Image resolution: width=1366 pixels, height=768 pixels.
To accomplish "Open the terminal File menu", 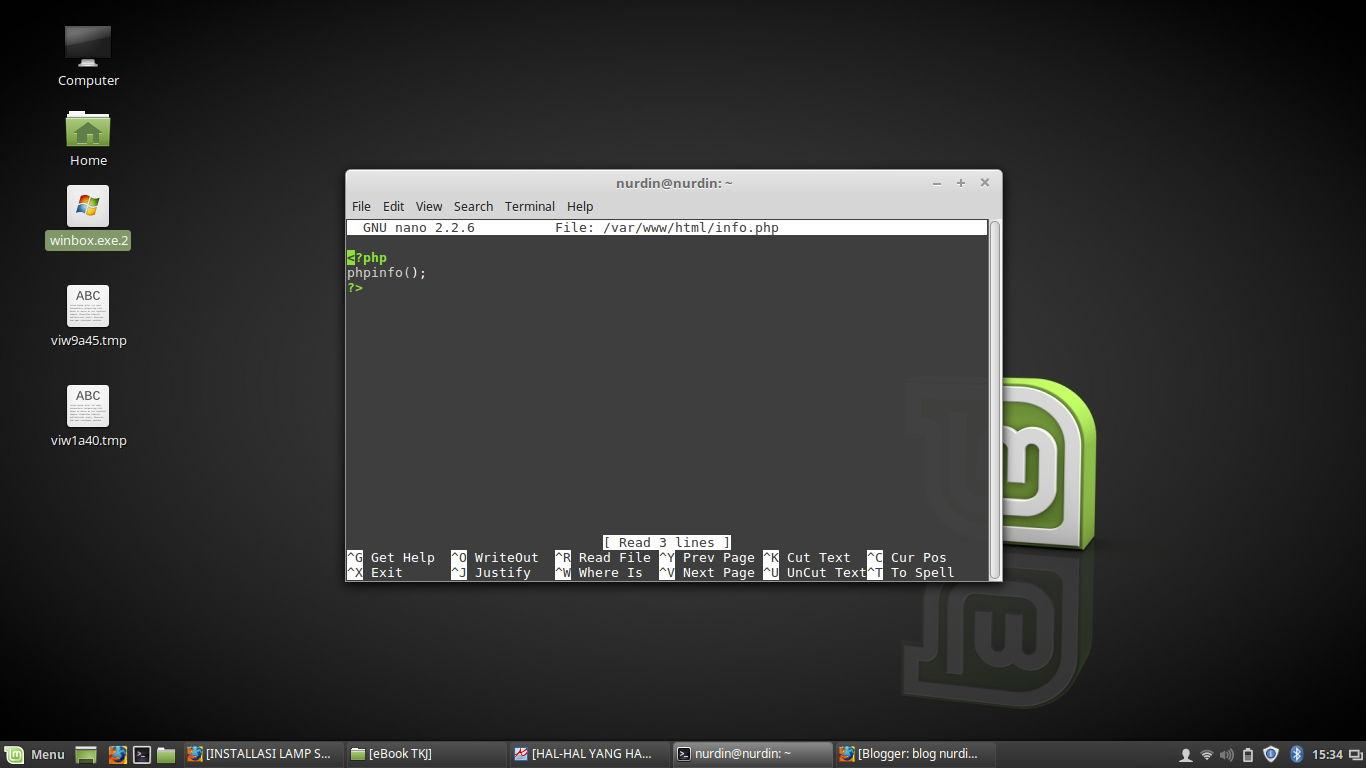I will (361, 206).
